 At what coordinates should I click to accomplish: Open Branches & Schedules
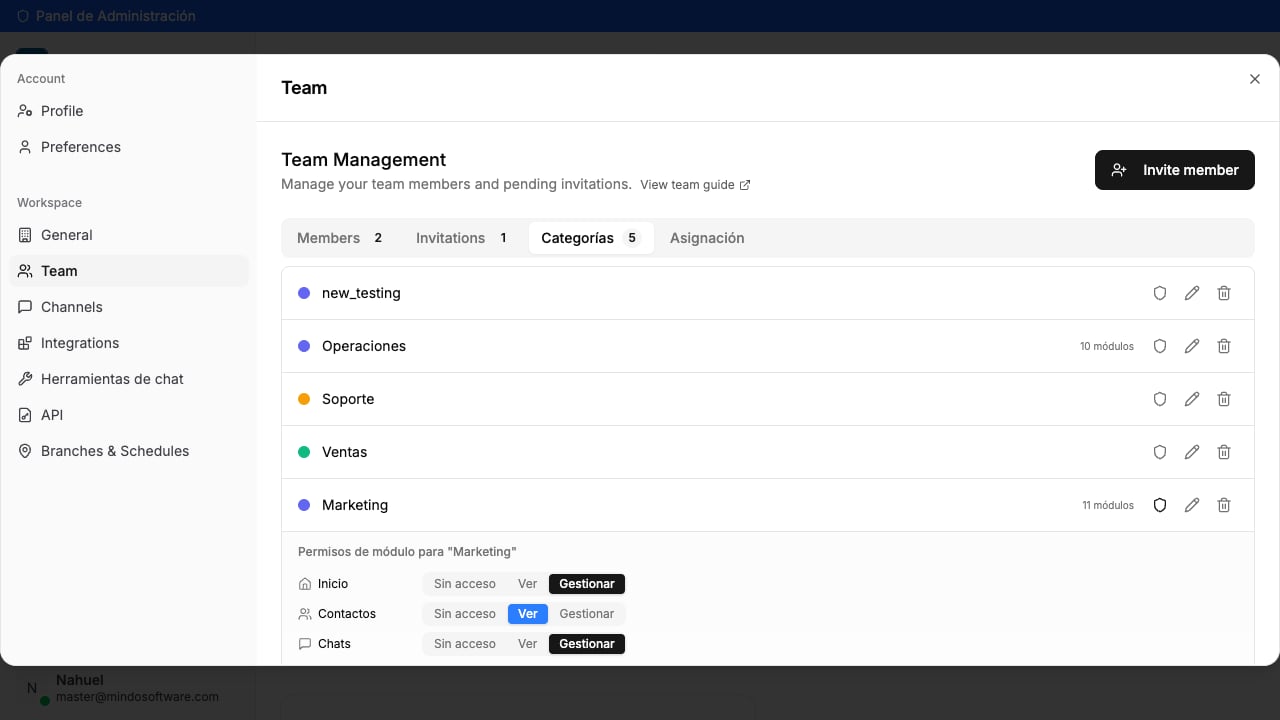[129, 451]
